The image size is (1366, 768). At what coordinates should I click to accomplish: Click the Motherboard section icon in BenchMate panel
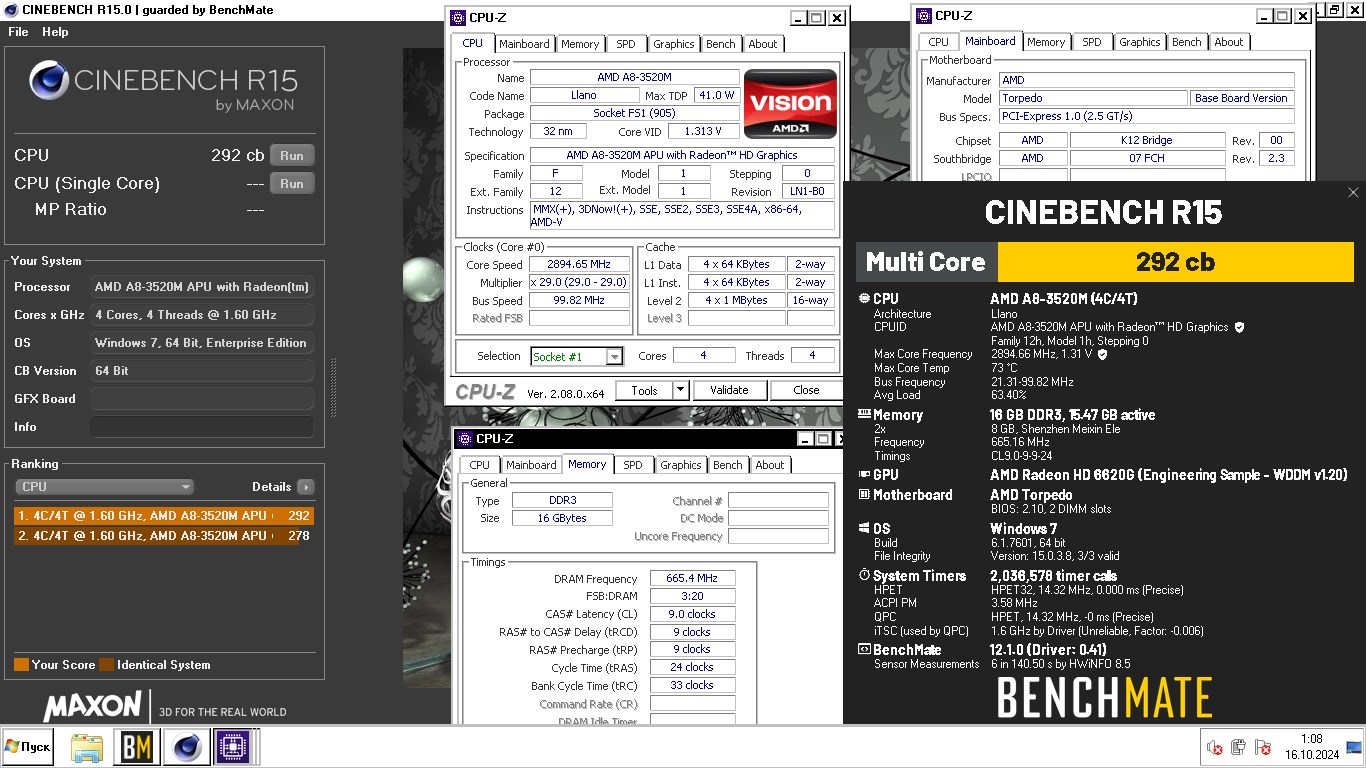864,494
